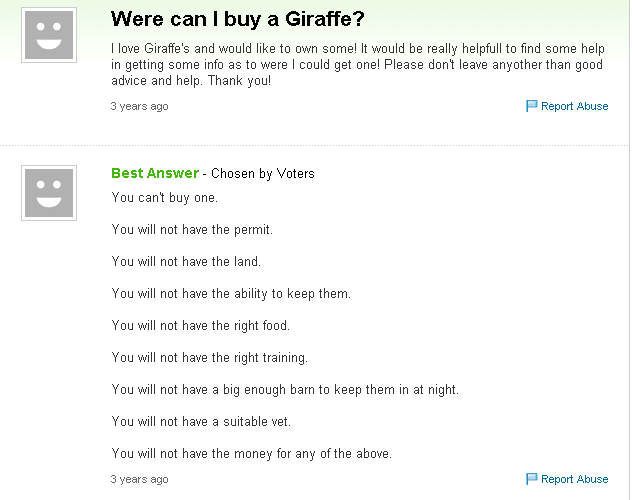Click the line about the right food

[201, 326]
